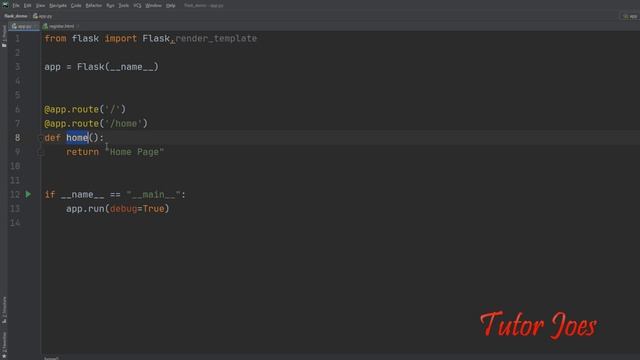This screenshot has height=360, width=640.
Task: Open the Window menu
Action: click(x=153, y=6)
